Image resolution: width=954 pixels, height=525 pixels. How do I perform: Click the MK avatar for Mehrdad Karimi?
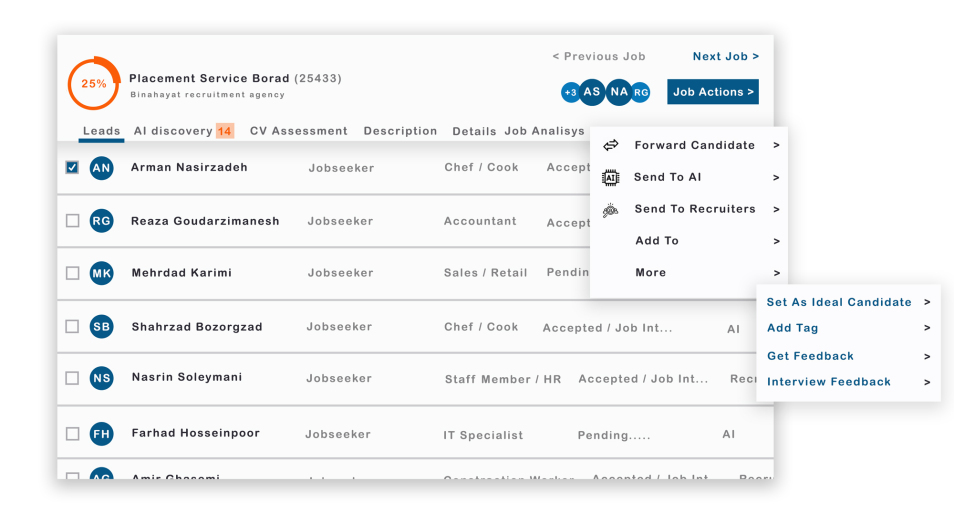coord(101,273)
